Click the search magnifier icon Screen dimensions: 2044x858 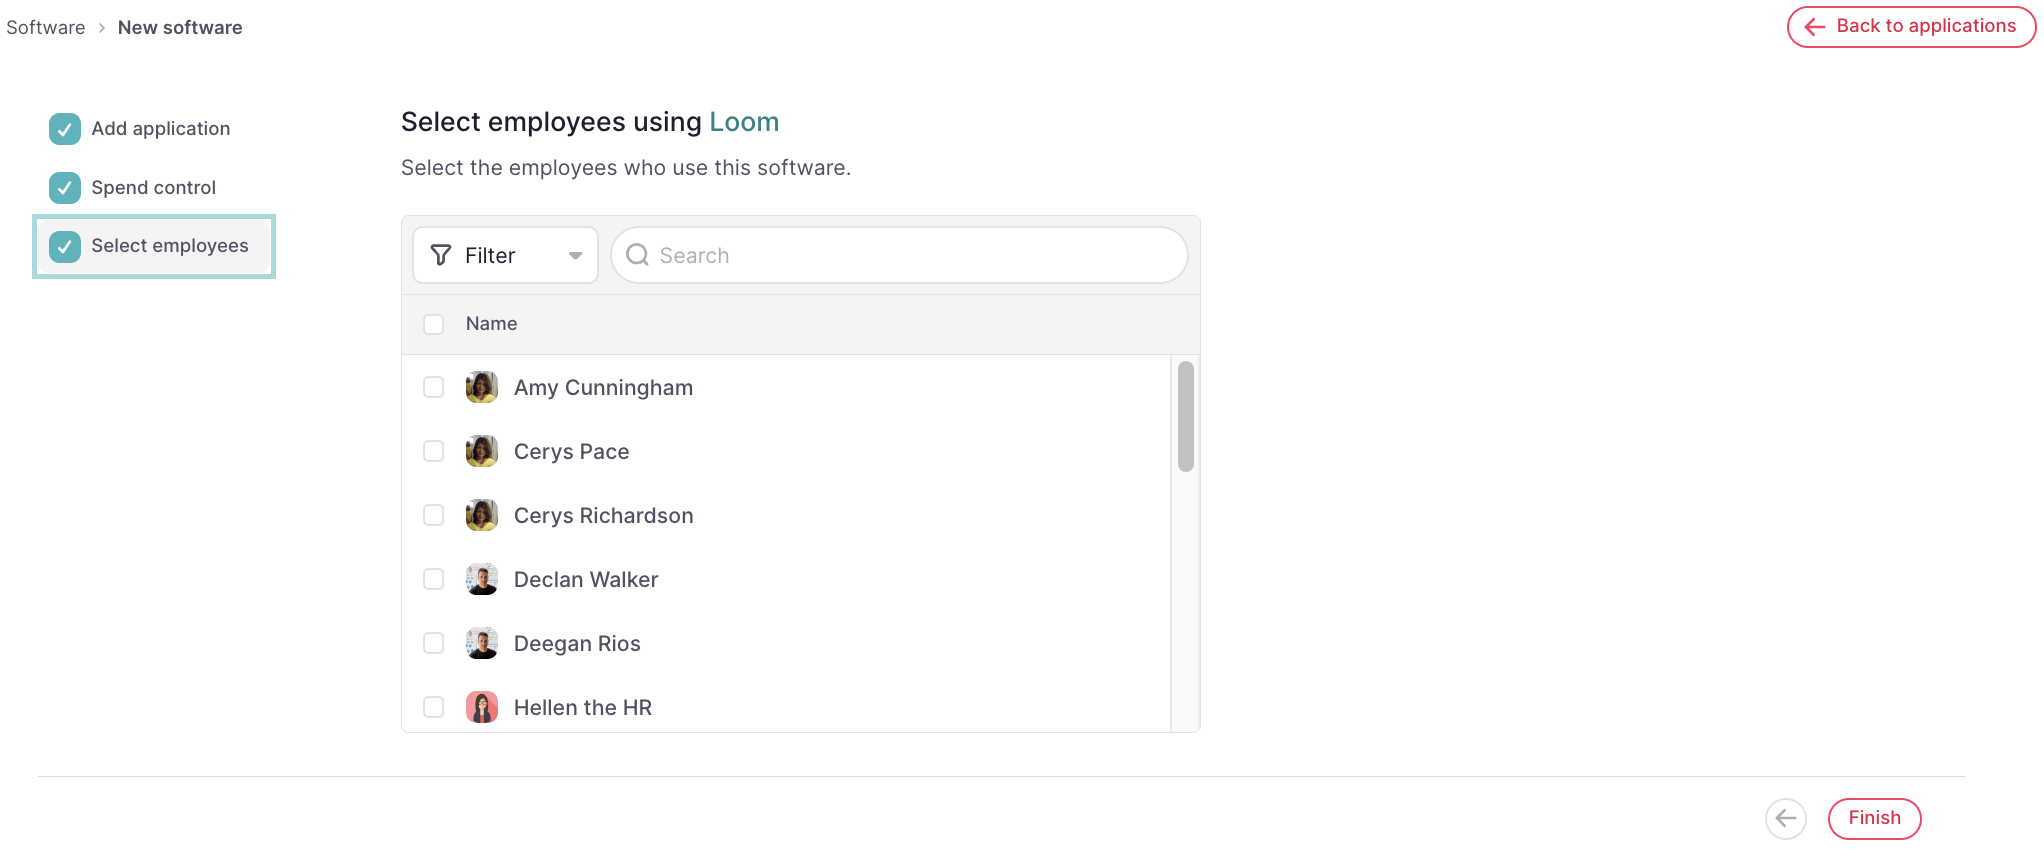tap(637, 255)
